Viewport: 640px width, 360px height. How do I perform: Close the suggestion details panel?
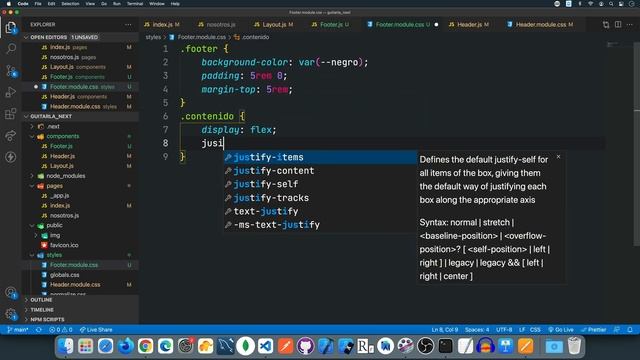(558, 157)
